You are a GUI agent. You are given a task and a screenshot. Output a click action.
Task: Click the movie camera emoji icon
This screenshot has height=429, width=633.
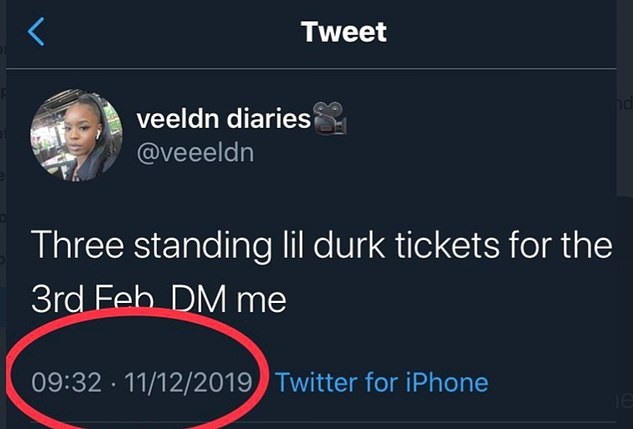click(331, 118)
